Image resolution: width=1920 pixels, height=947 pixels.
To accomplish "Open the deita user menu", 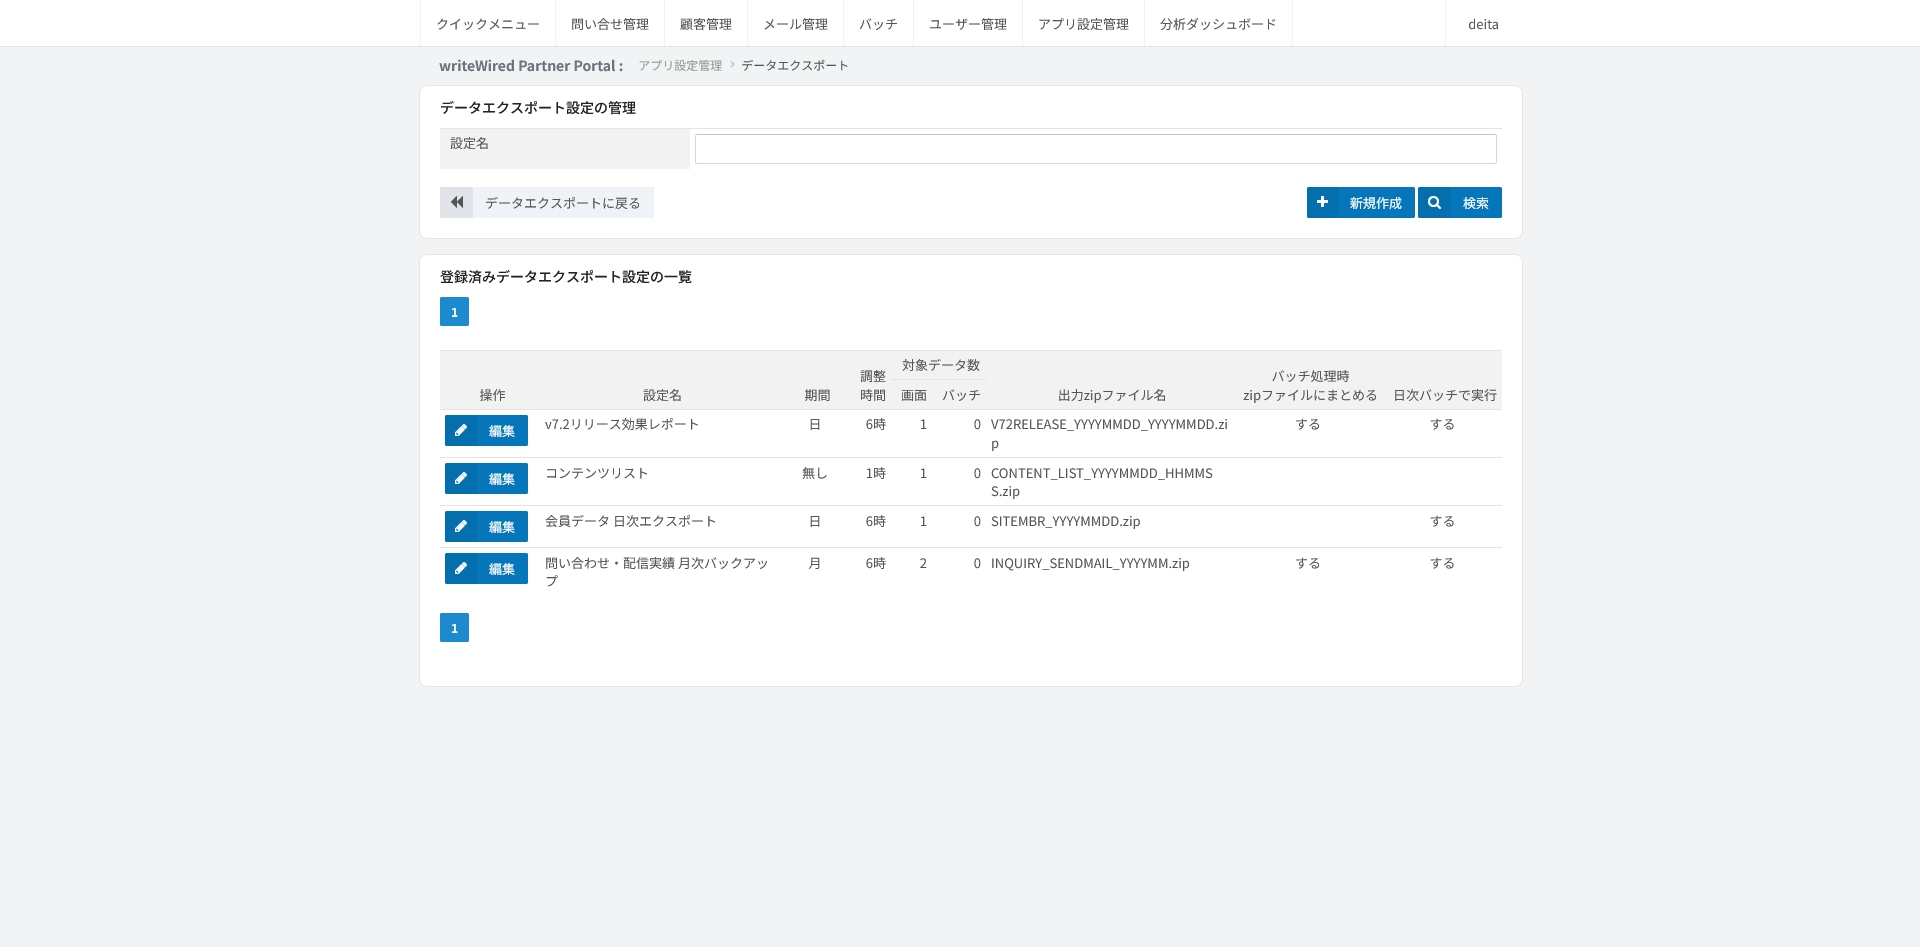I will 1483,24.
